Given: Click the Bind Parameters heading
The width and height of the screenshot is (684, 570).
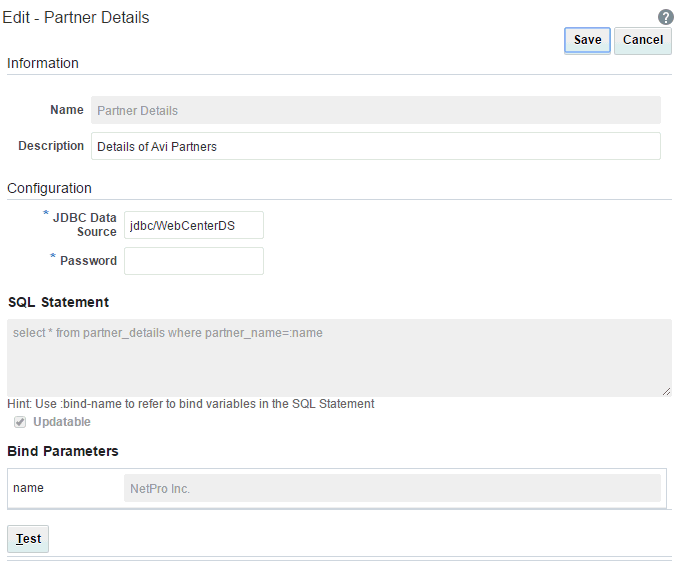Looking at the screenshot, I should (x=63, y=451).
